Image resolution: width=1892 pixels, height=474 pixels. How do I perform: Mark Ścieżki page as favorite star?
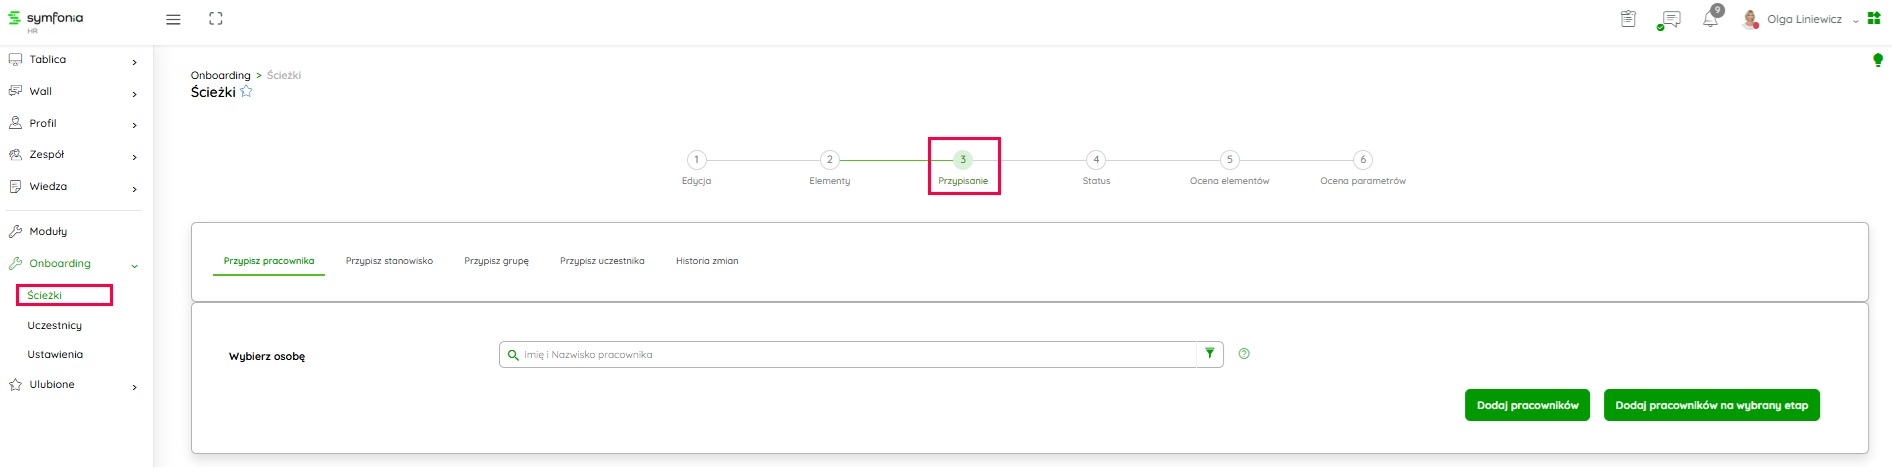tap(246, 92)
